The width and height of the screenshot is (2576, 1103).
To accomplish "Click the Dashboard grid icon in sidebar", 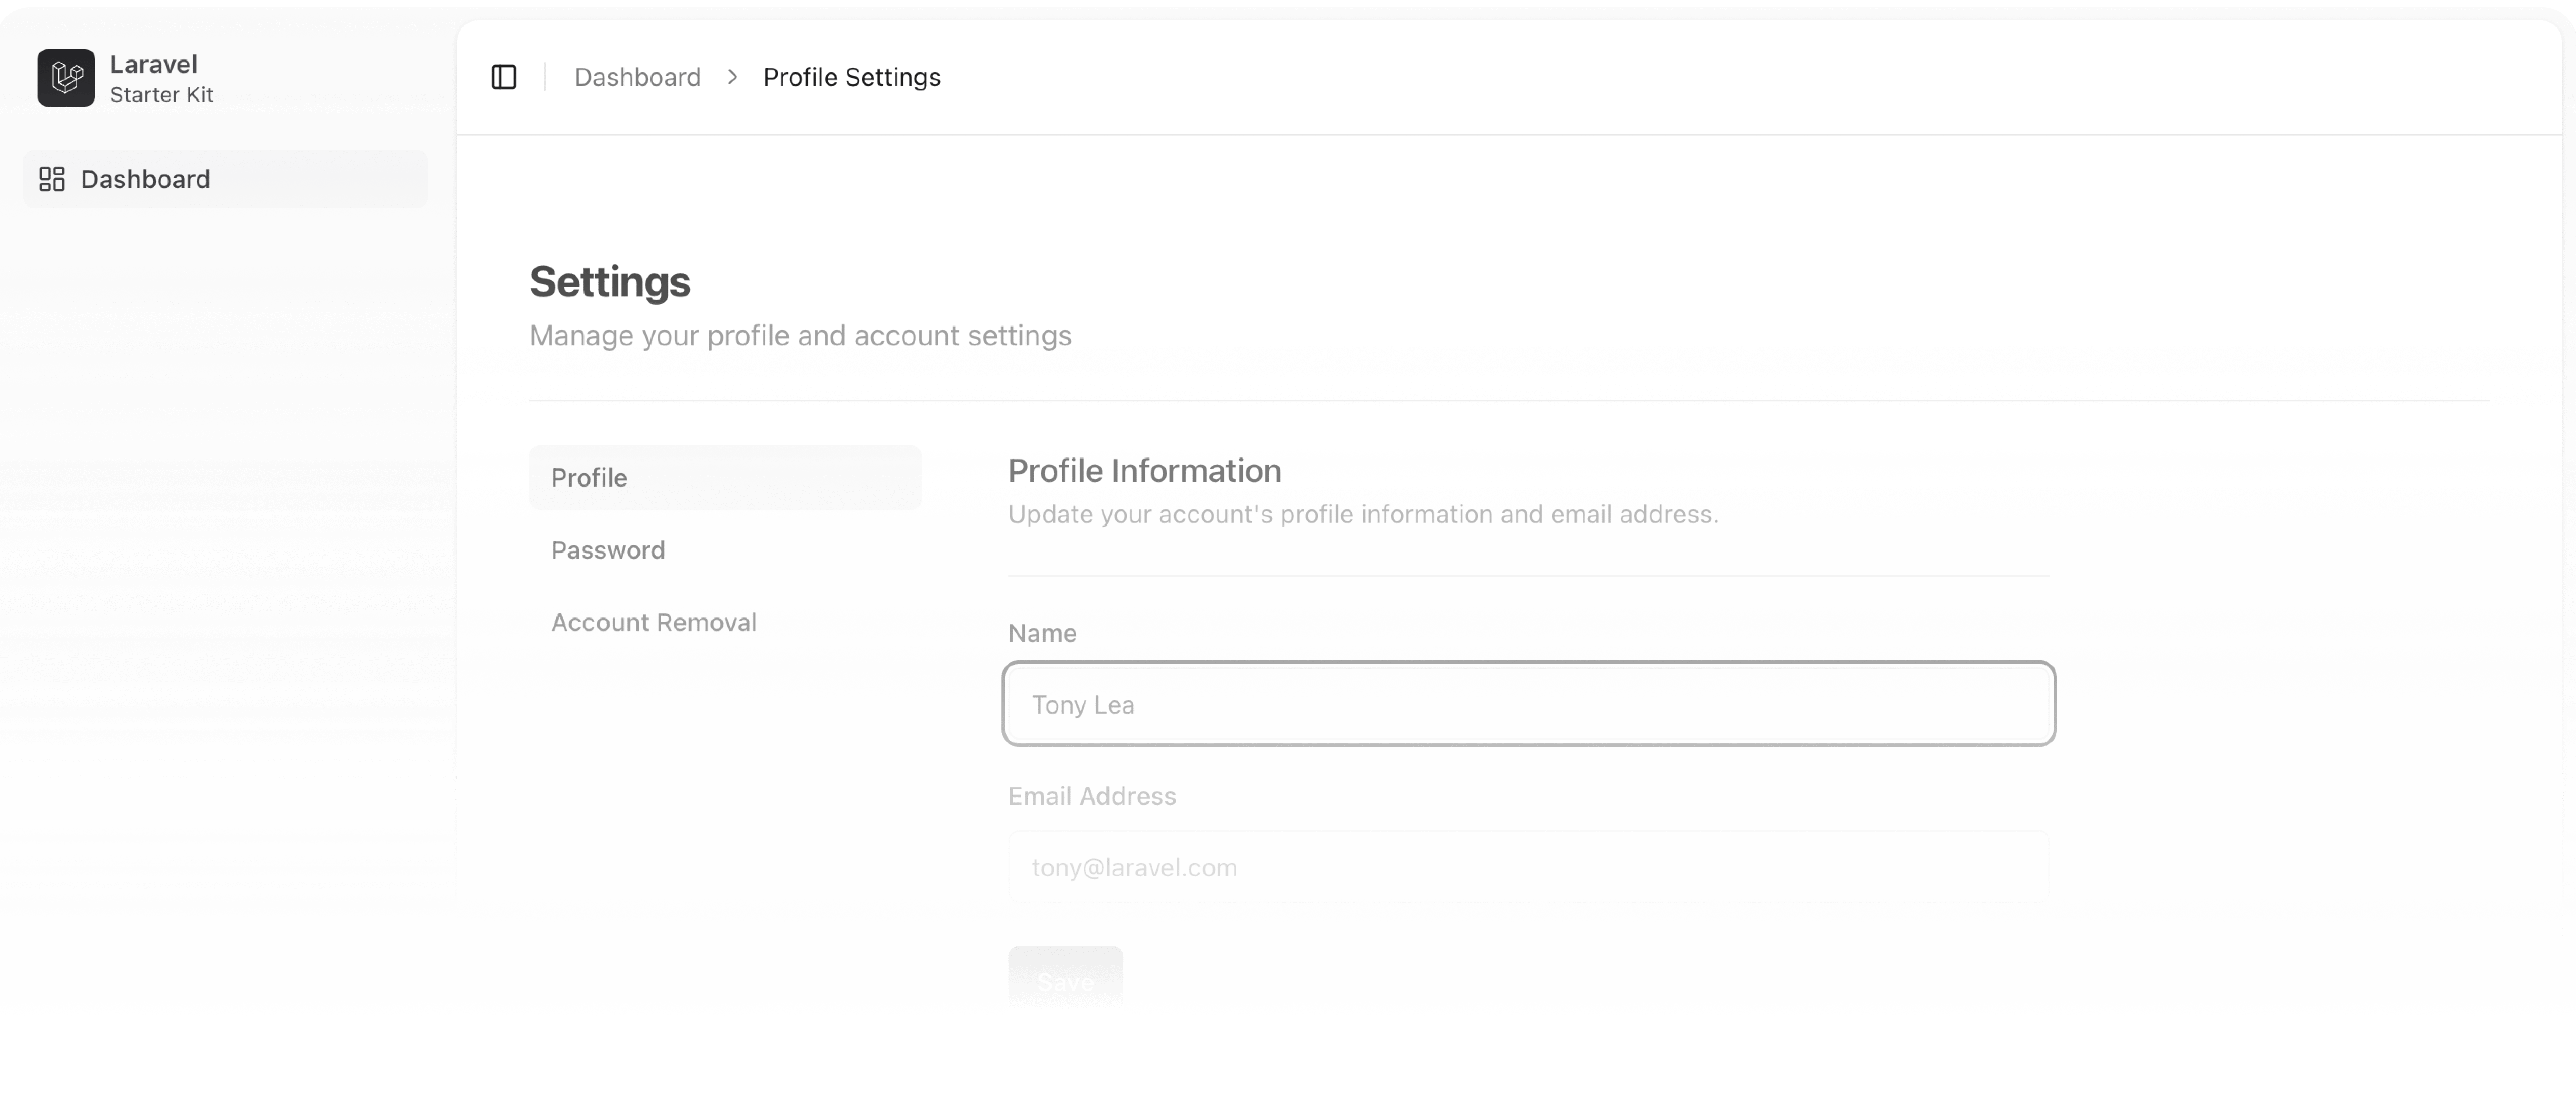I will (52, 179).
